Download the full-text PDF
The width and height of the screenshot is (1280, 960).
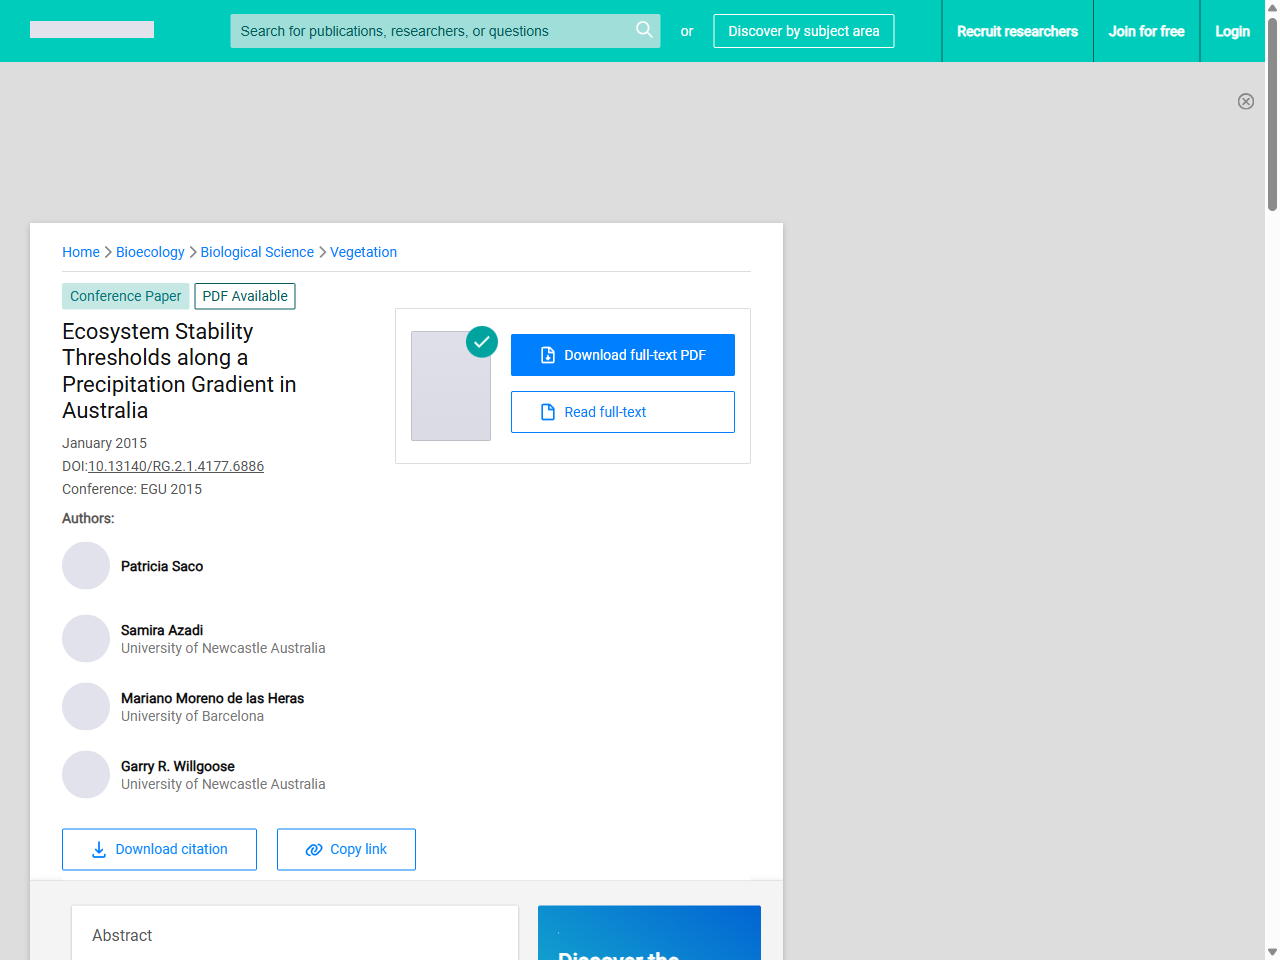click(622, 355)
